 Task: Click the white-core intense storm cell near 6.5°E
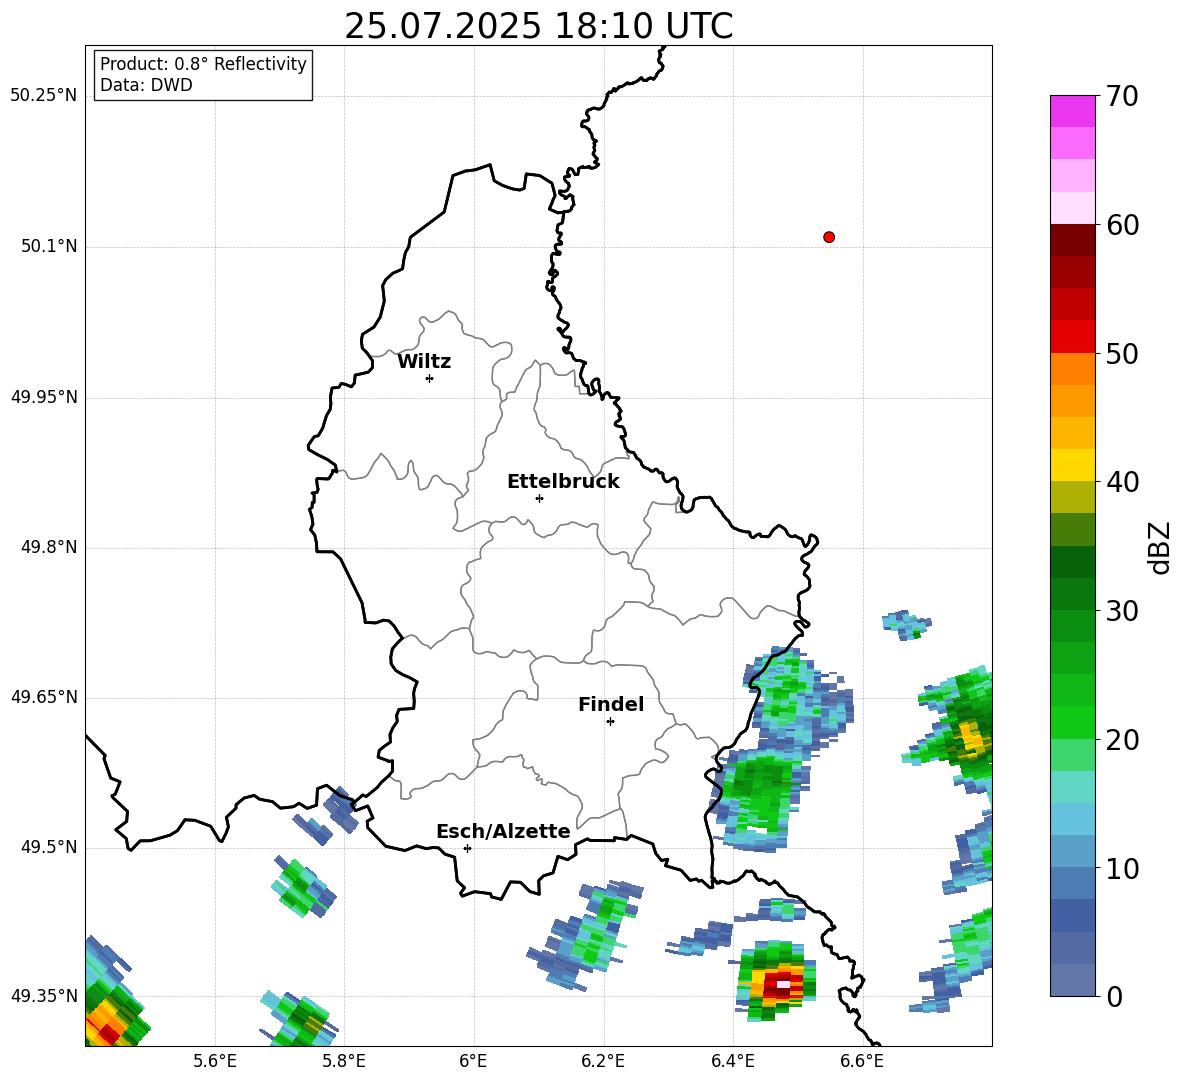783,984
